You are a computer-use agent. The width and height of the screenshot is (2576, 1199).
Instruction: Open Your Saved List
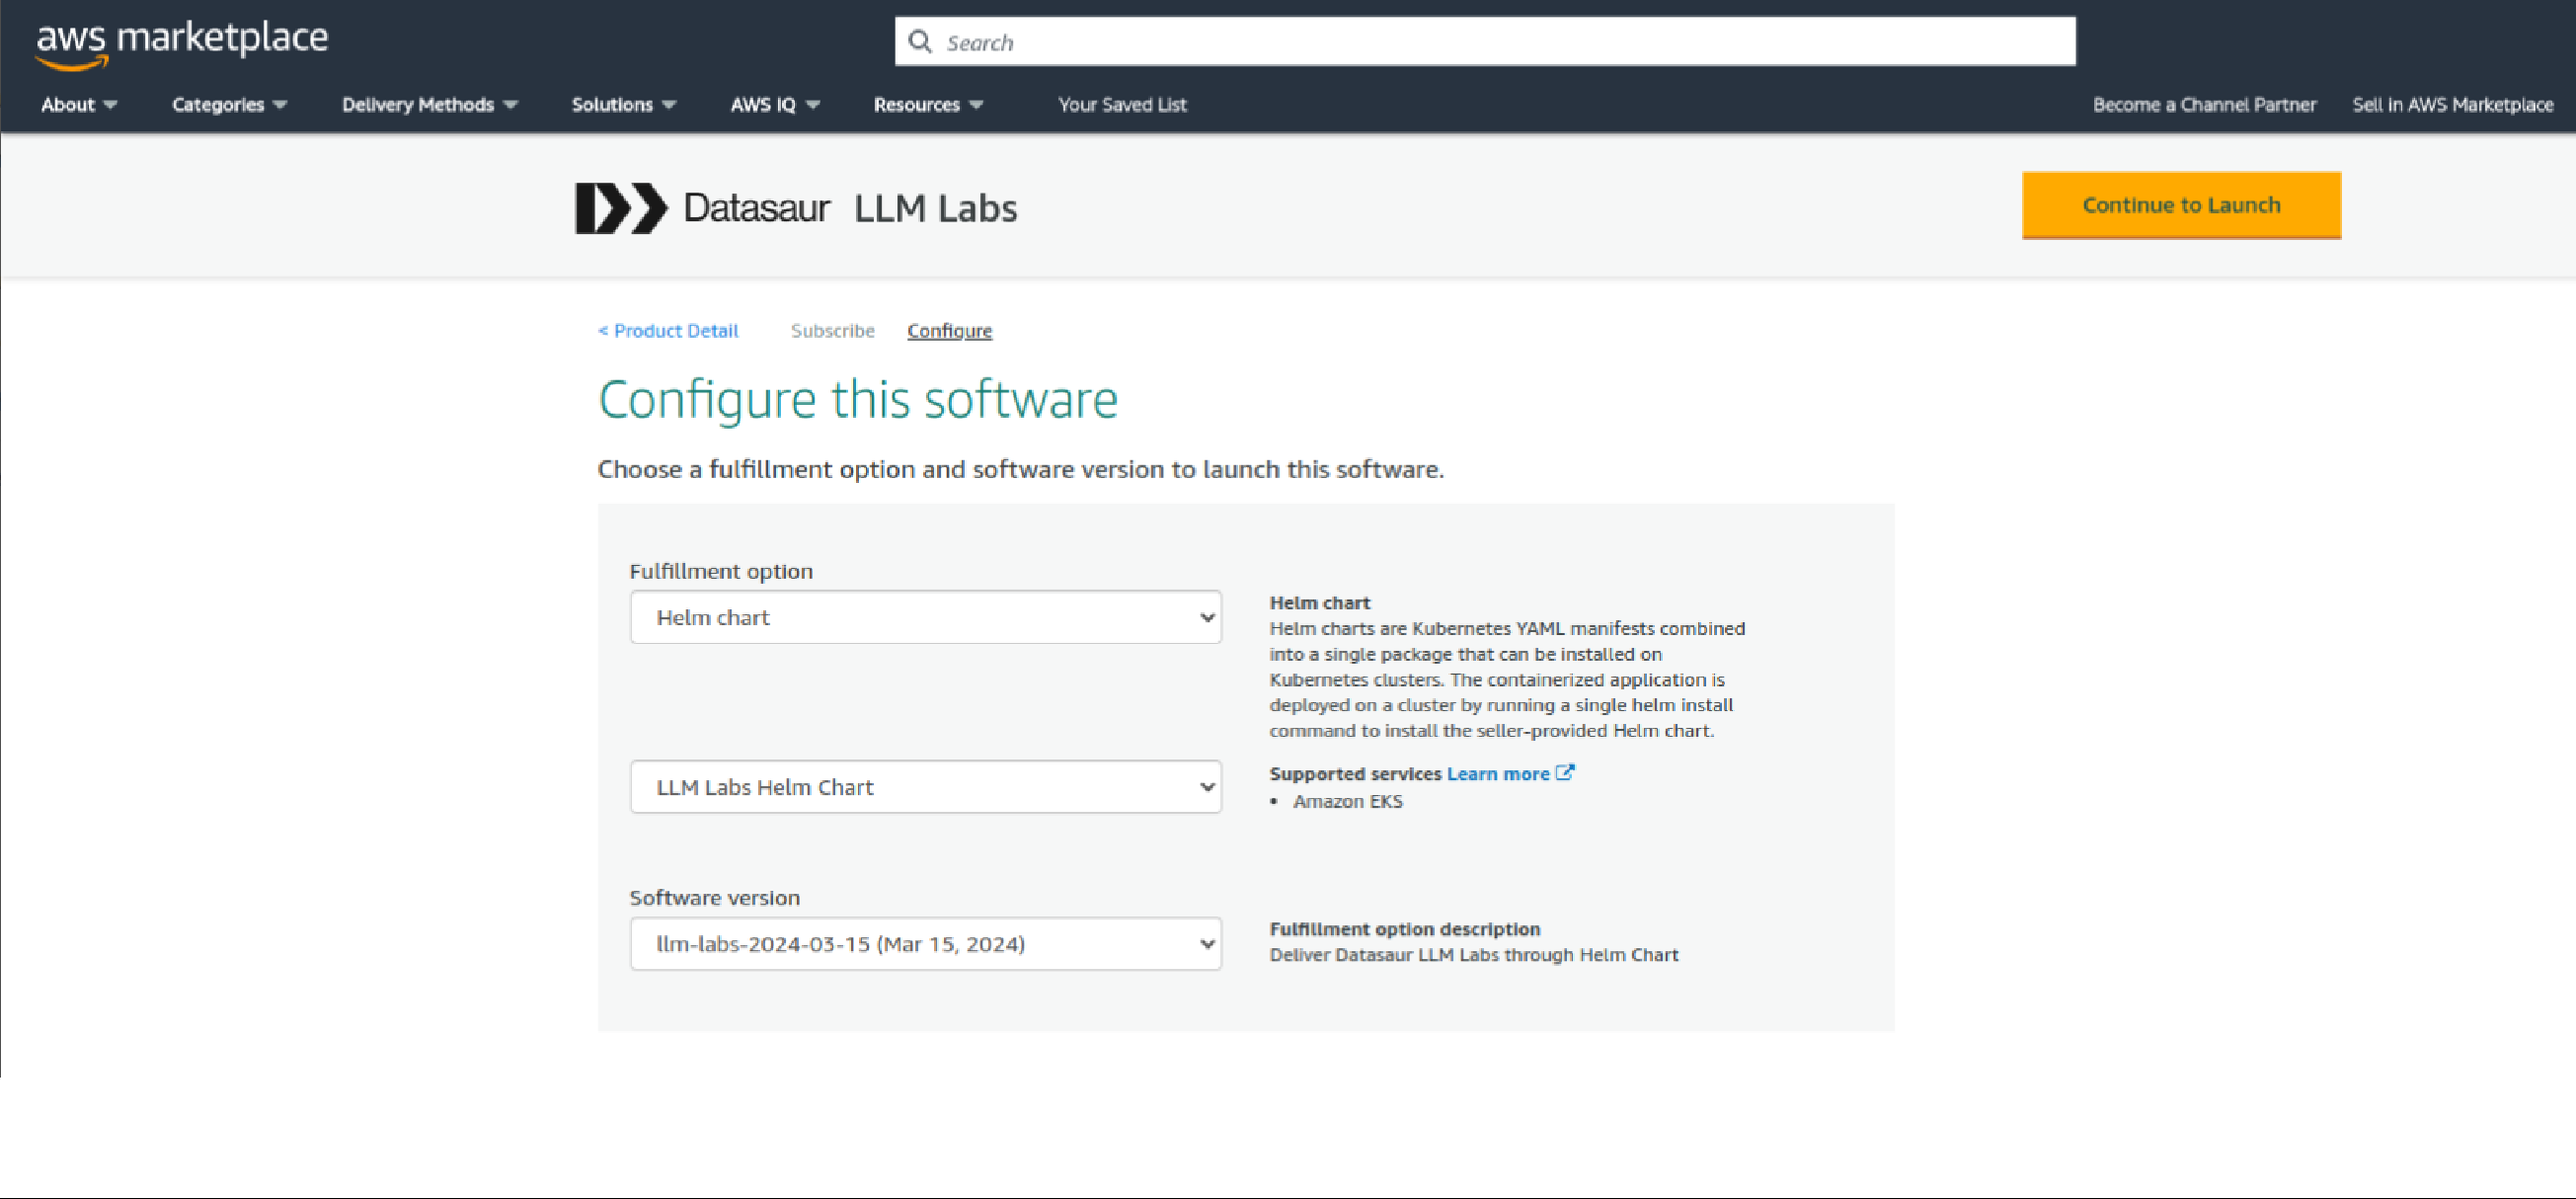tap(1122, 104)
